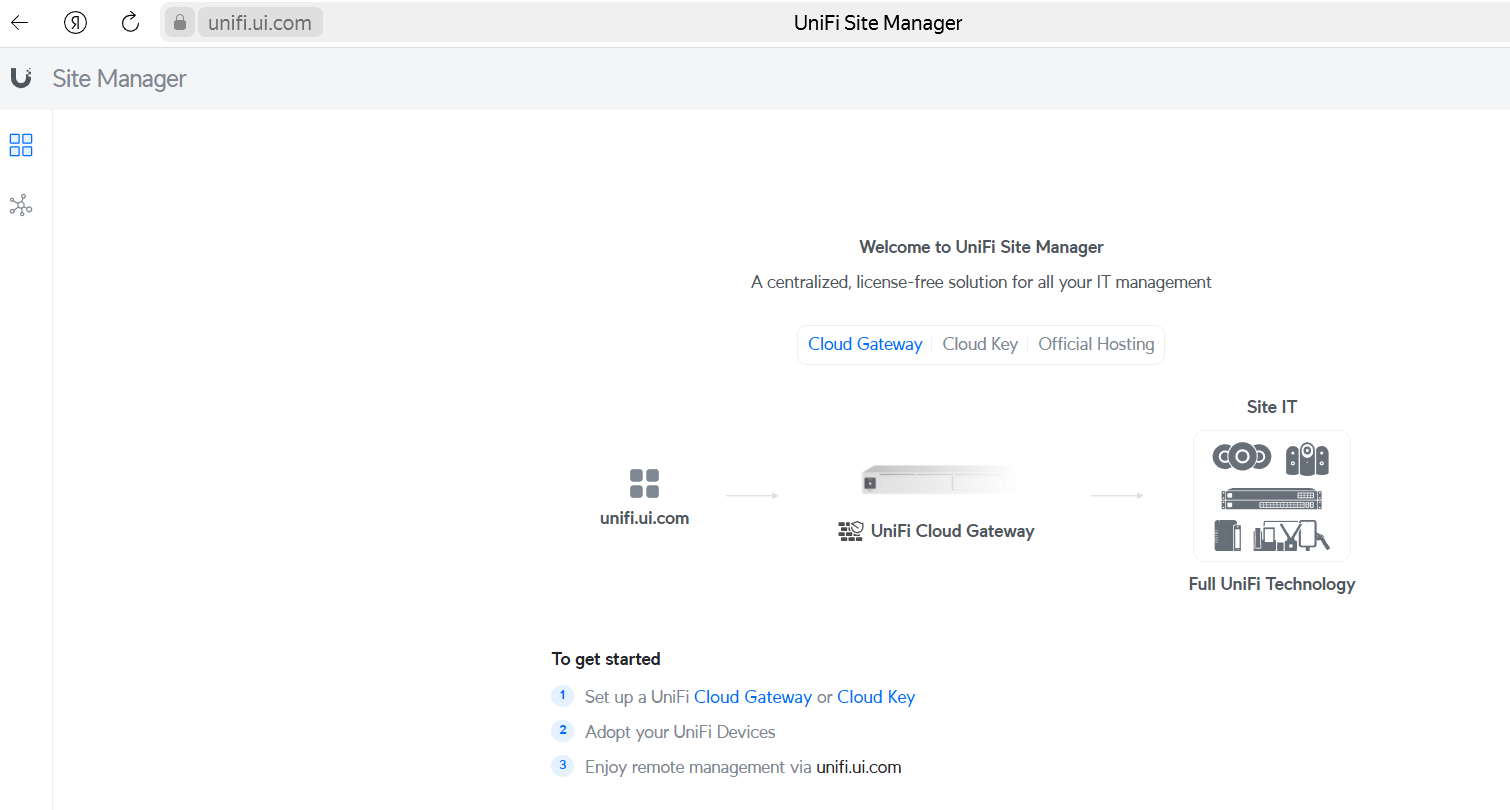Open the Yandex browser home icon
Image resolution: width=1510 pixels, height=810 pixels.
pos(75,22)
